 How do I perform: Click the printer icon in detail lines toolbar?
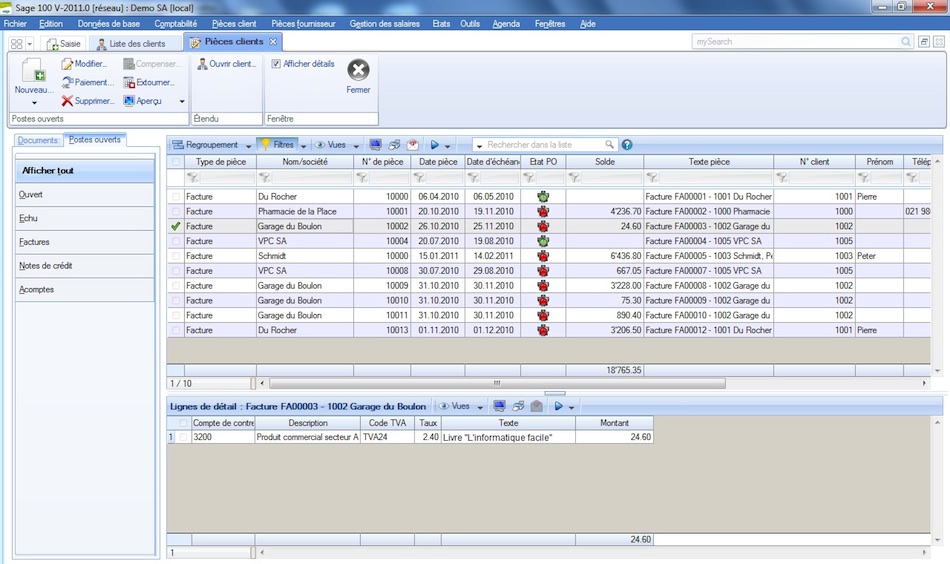[518, 406]
